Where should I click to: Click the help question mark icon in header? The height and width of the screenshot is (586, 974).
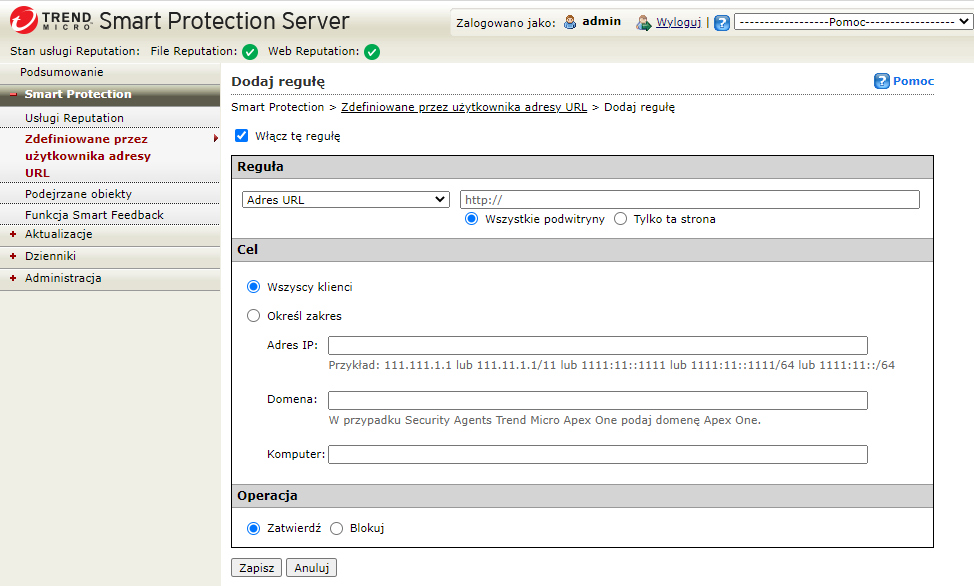[722, 22]
